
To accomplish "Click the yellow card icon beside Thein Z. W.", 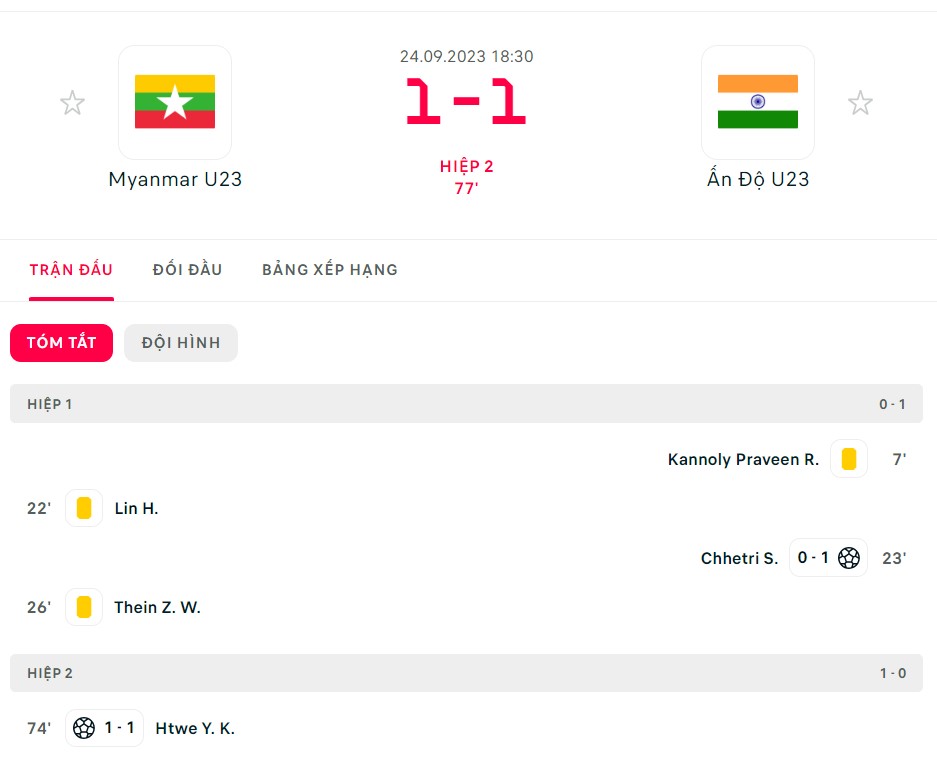I will 84,607.
